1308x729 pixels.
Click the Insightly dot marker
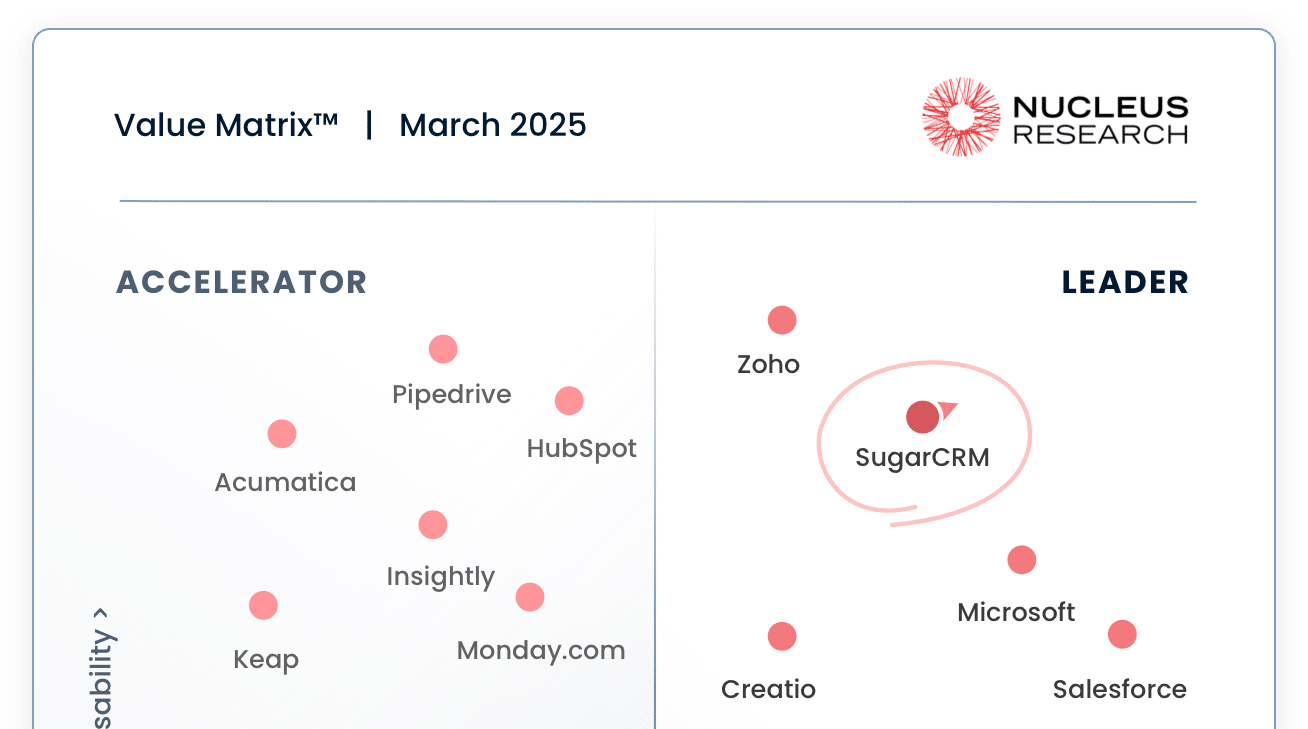[x=433, y=524]
